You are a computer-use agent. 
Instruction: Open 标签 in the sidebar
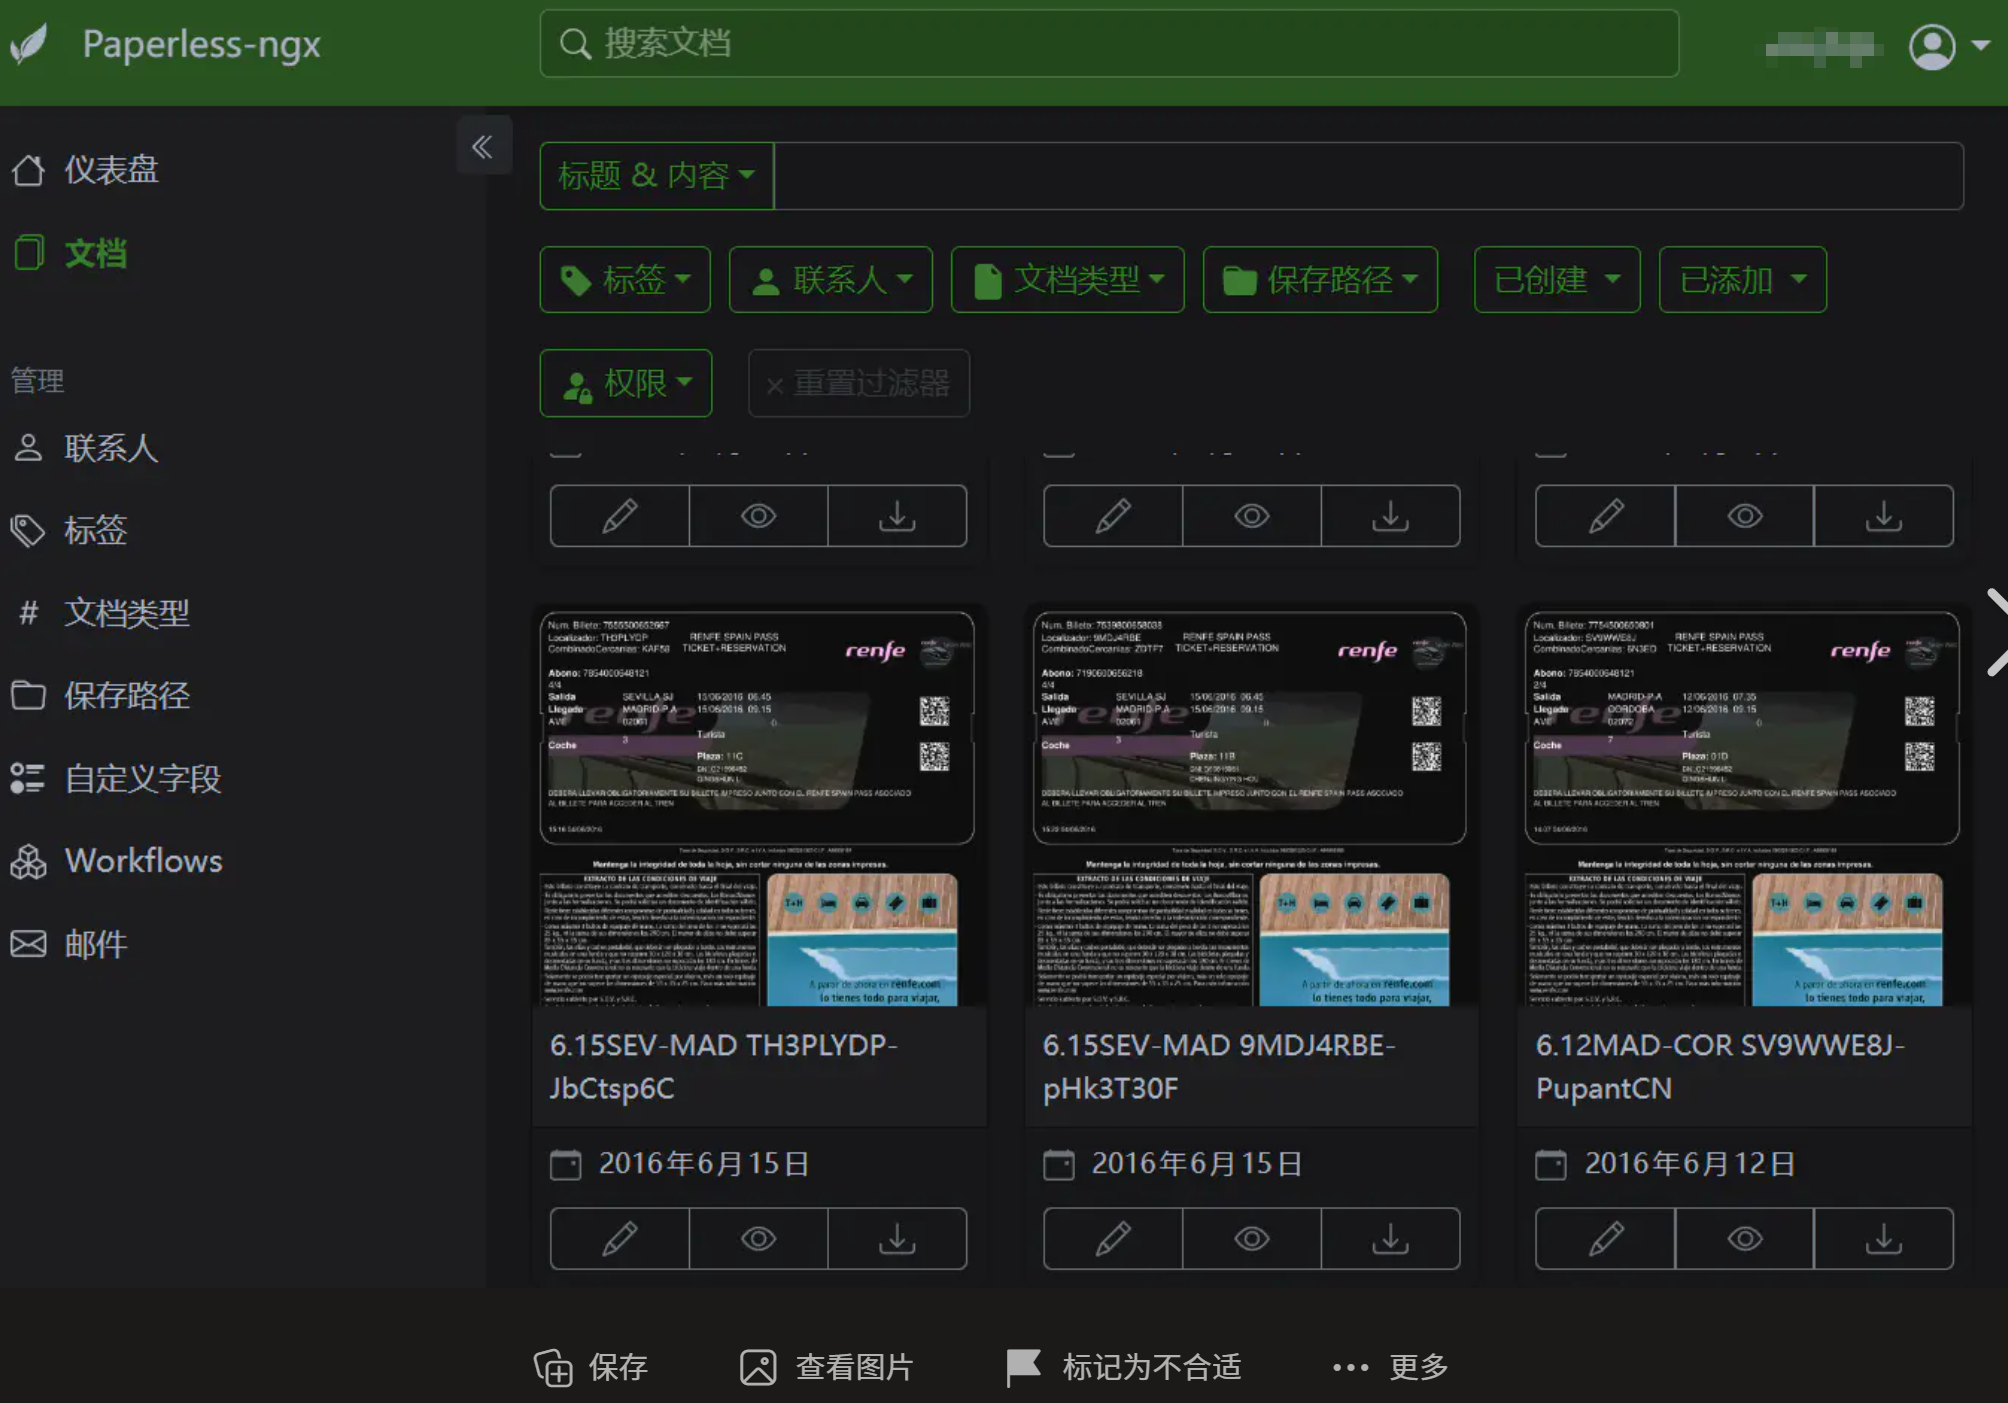click(96, 530)
